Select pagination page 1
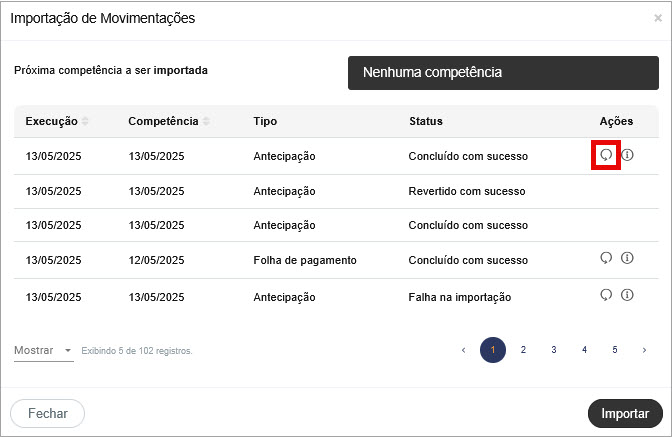Viewport: 672px width, 437px height. (x=493, y=350)
